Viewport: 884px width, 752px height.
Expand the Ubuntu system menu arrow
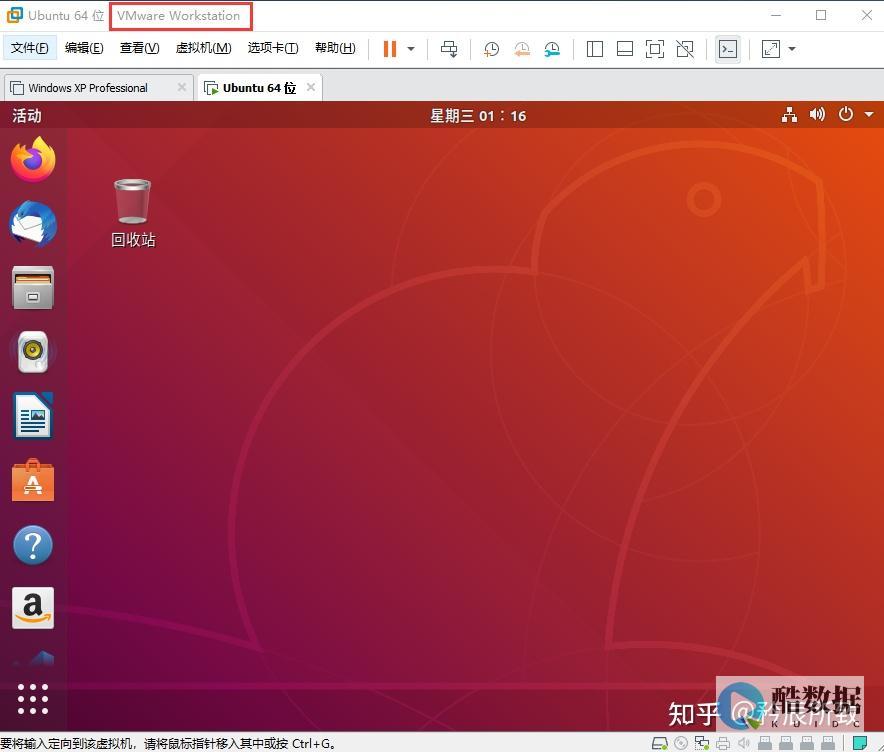(x=869, y=114)
